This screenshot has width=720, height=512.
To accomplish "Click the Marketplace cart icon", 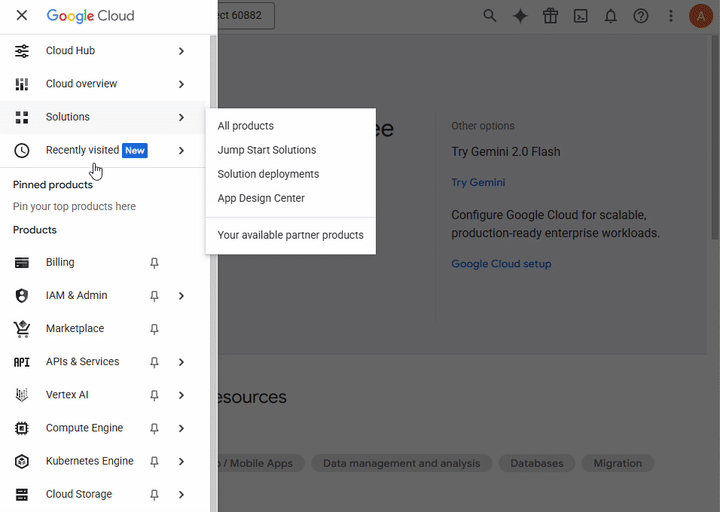I will (x=22, y=329).
